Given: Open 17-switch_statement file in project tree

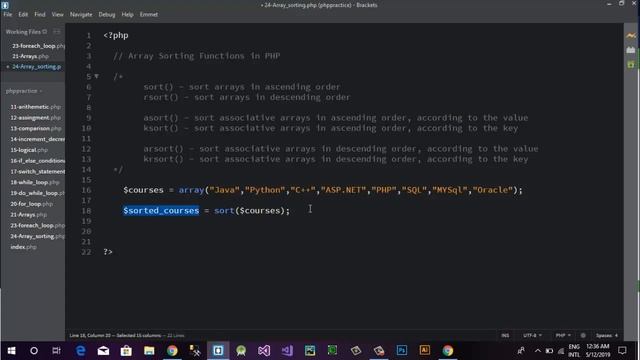Looking at the screenshot, I should pos(37,171).
